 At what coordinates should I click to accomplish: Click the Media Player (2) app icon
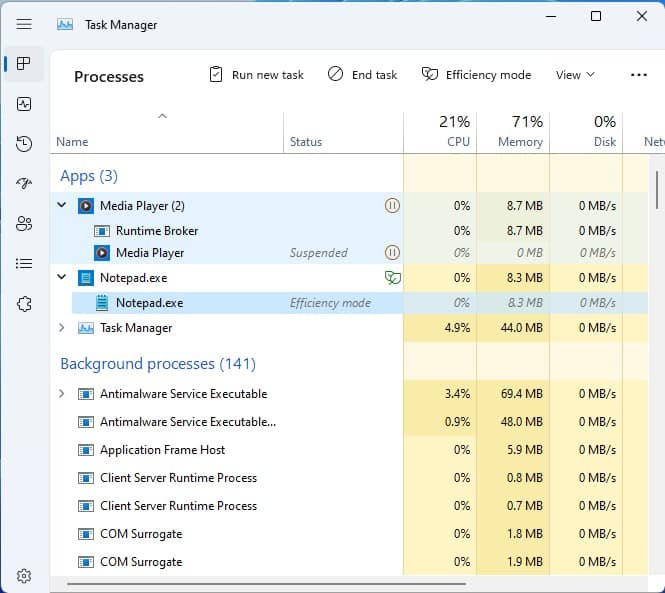coord(86,206)
